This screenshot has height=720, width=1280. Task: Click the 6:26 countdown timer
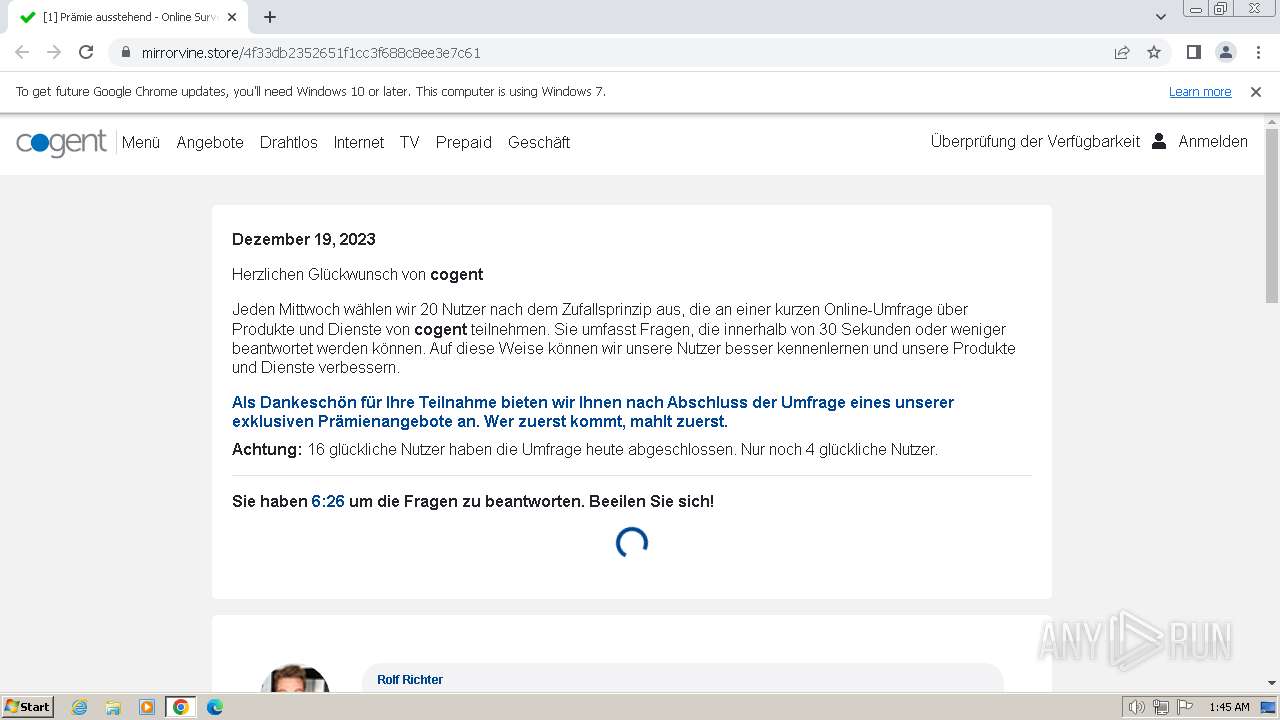[328, 501]
